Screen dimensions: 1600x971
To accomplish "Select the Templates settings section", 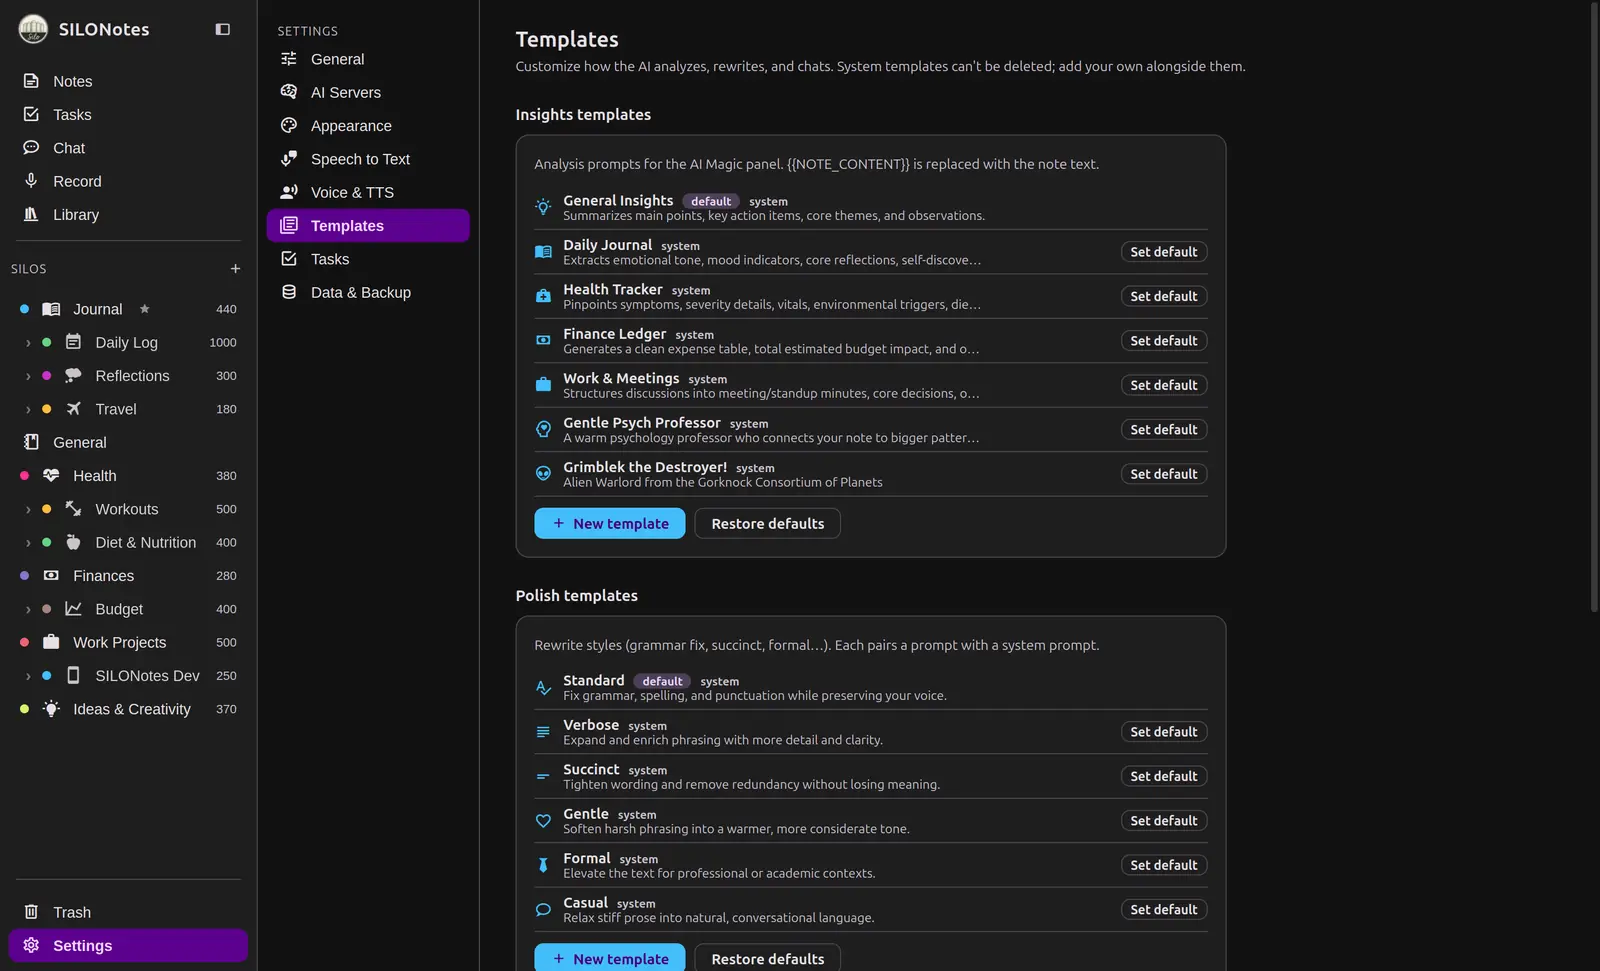I will click(x=368, y=226).
